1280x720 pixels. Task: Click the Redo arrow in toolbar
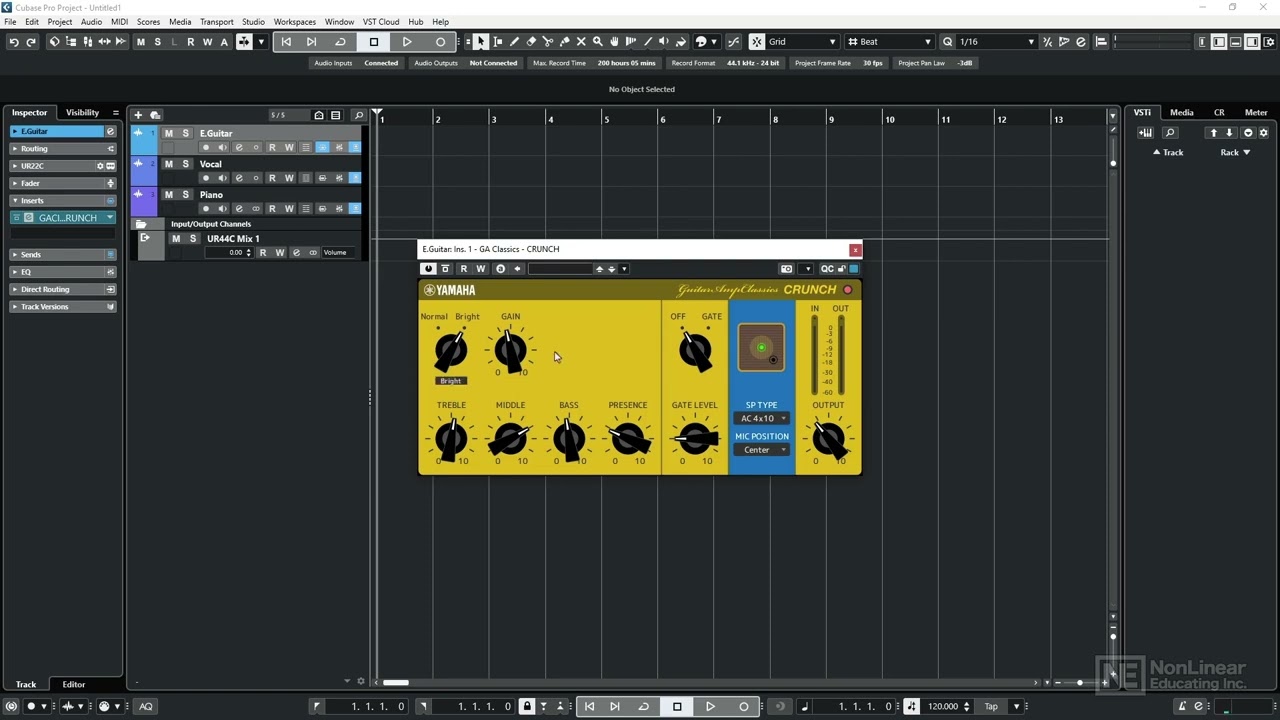[x=31, y=42]
